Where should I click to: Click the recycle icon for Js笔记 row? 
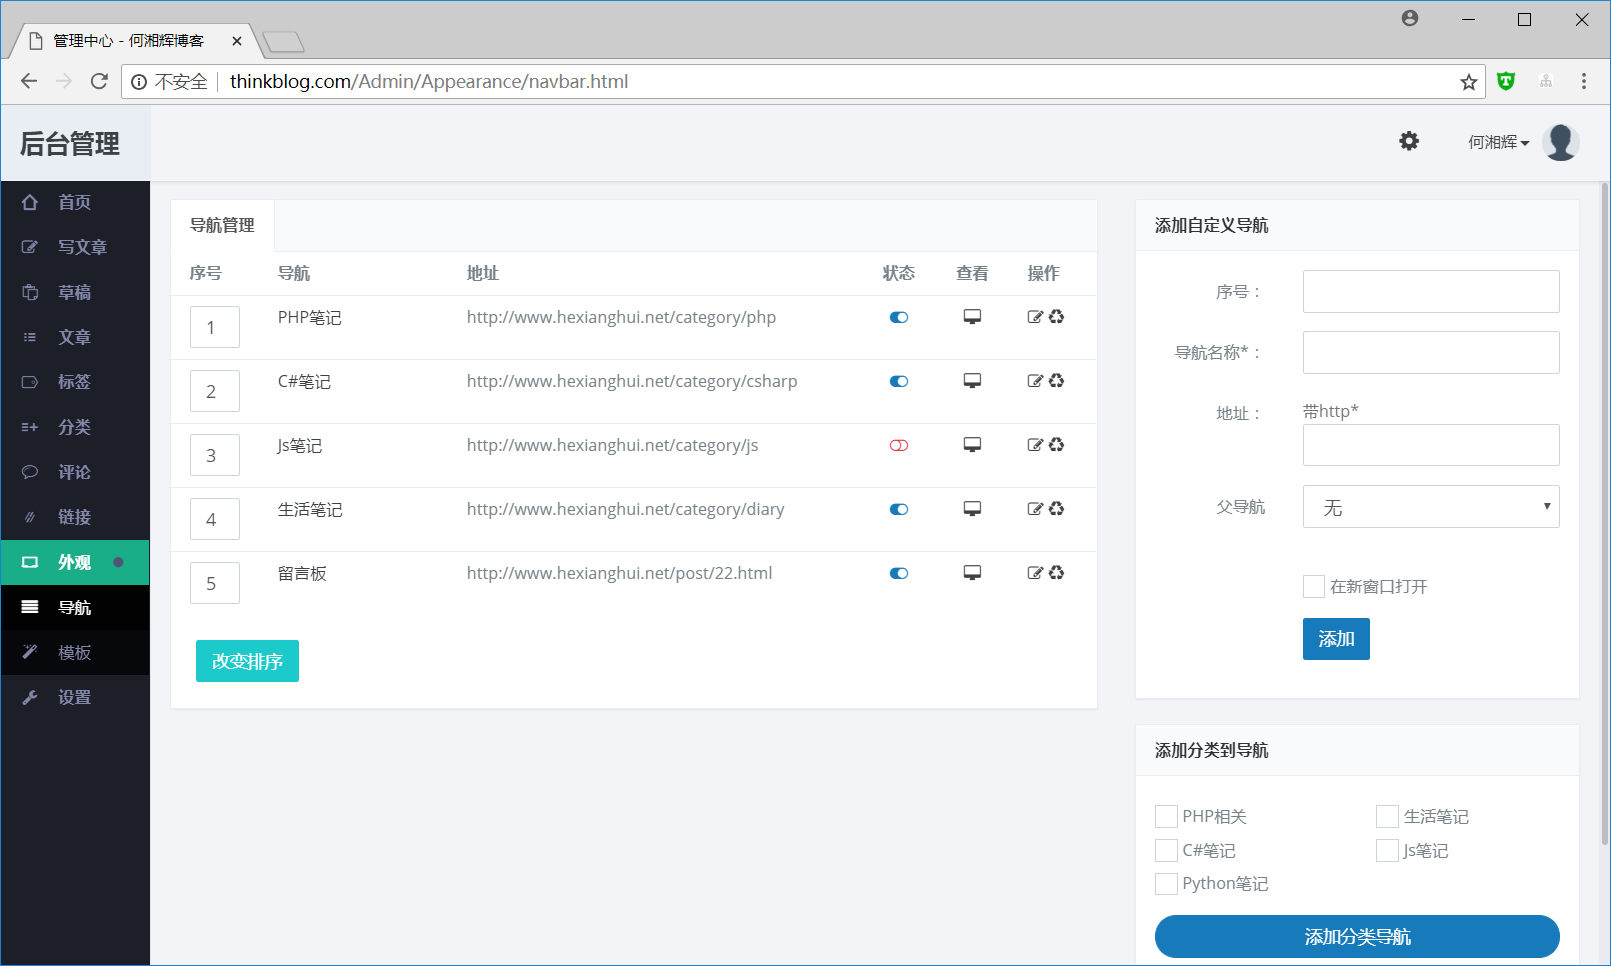(1056, 445)
